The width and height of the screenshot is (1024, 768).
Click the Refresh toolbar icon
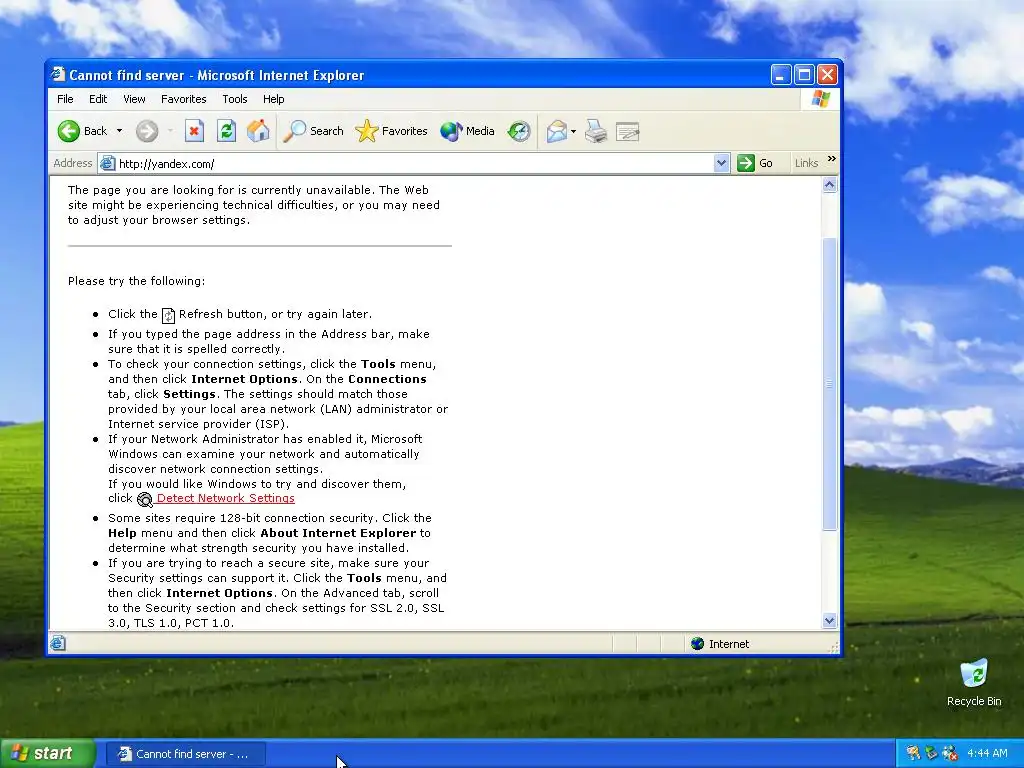[x=226, y=131]
